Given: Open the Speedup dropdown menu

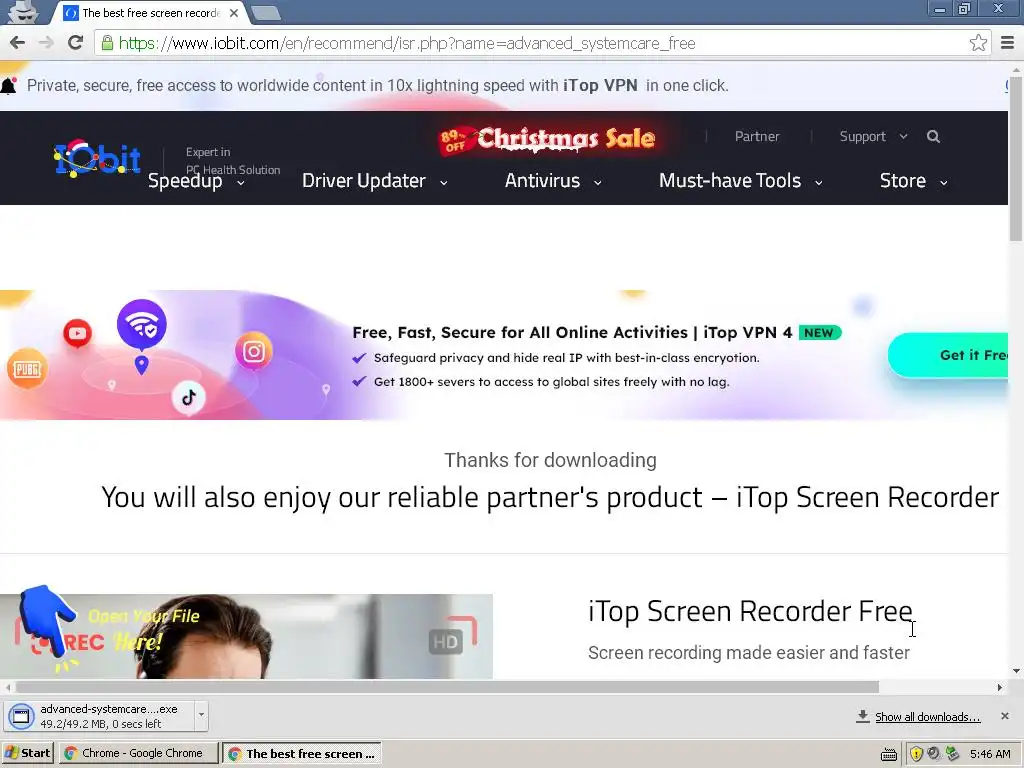Looking at the screenshot, I should pos(196,181).
